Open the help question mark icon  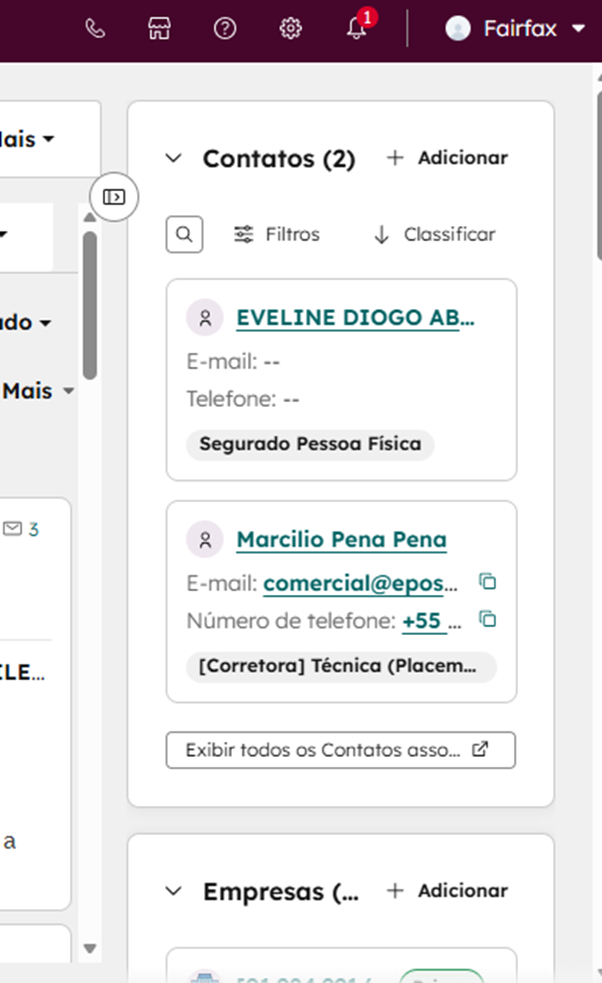(x=225, y=29)
